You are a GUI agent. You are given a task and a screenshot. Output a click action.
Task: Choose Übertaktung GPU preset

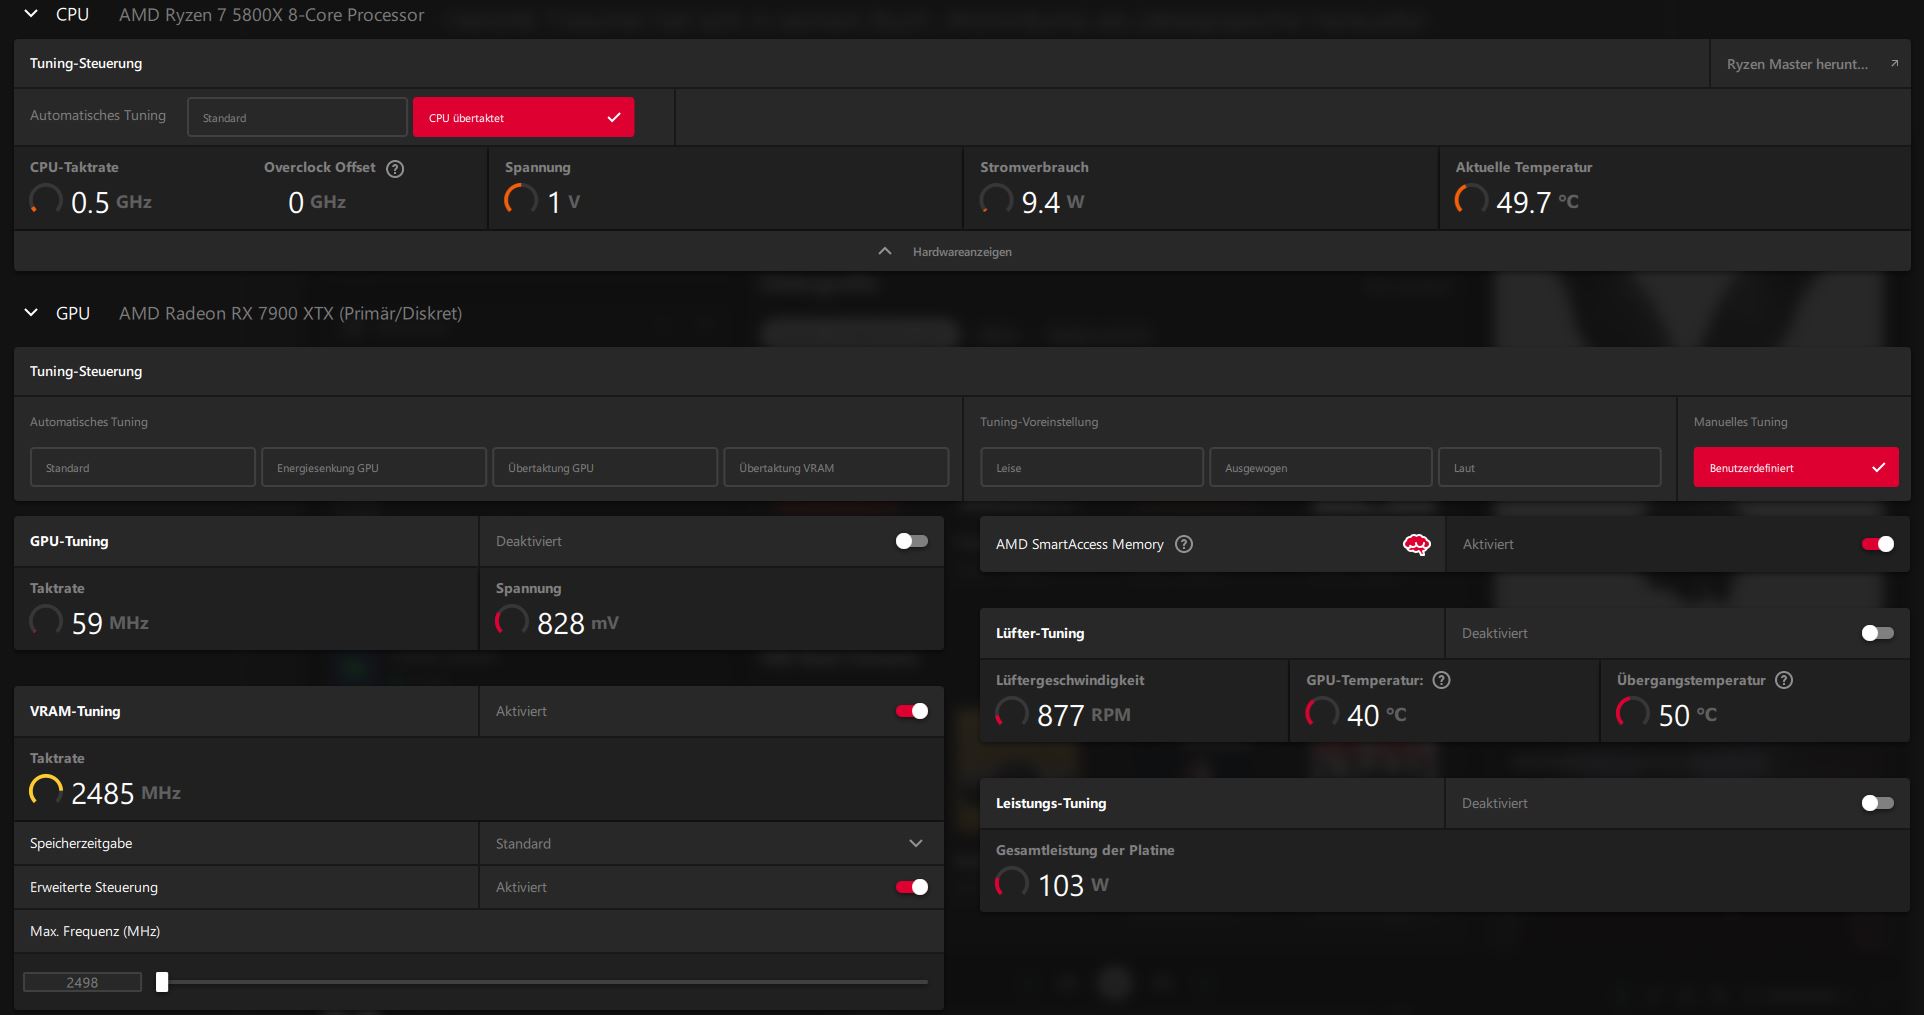[x=605, y=467]
